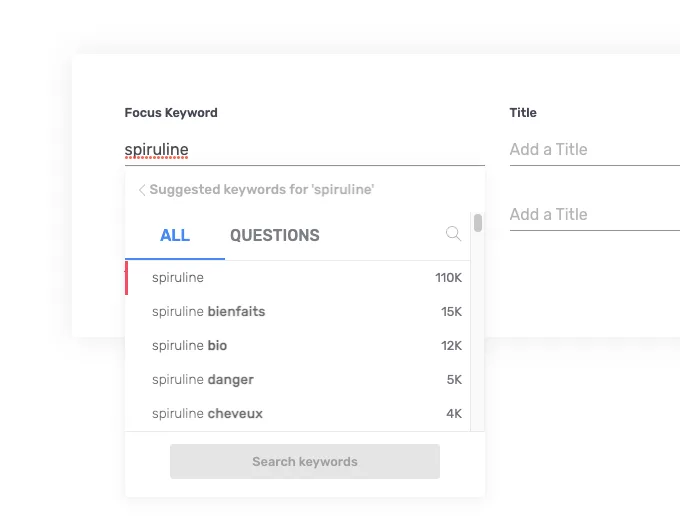Image resolution: width=680 pixels, height=530 pixels.
Task: Select the 'spiruline bio' keyword
Action: point(298,346)
